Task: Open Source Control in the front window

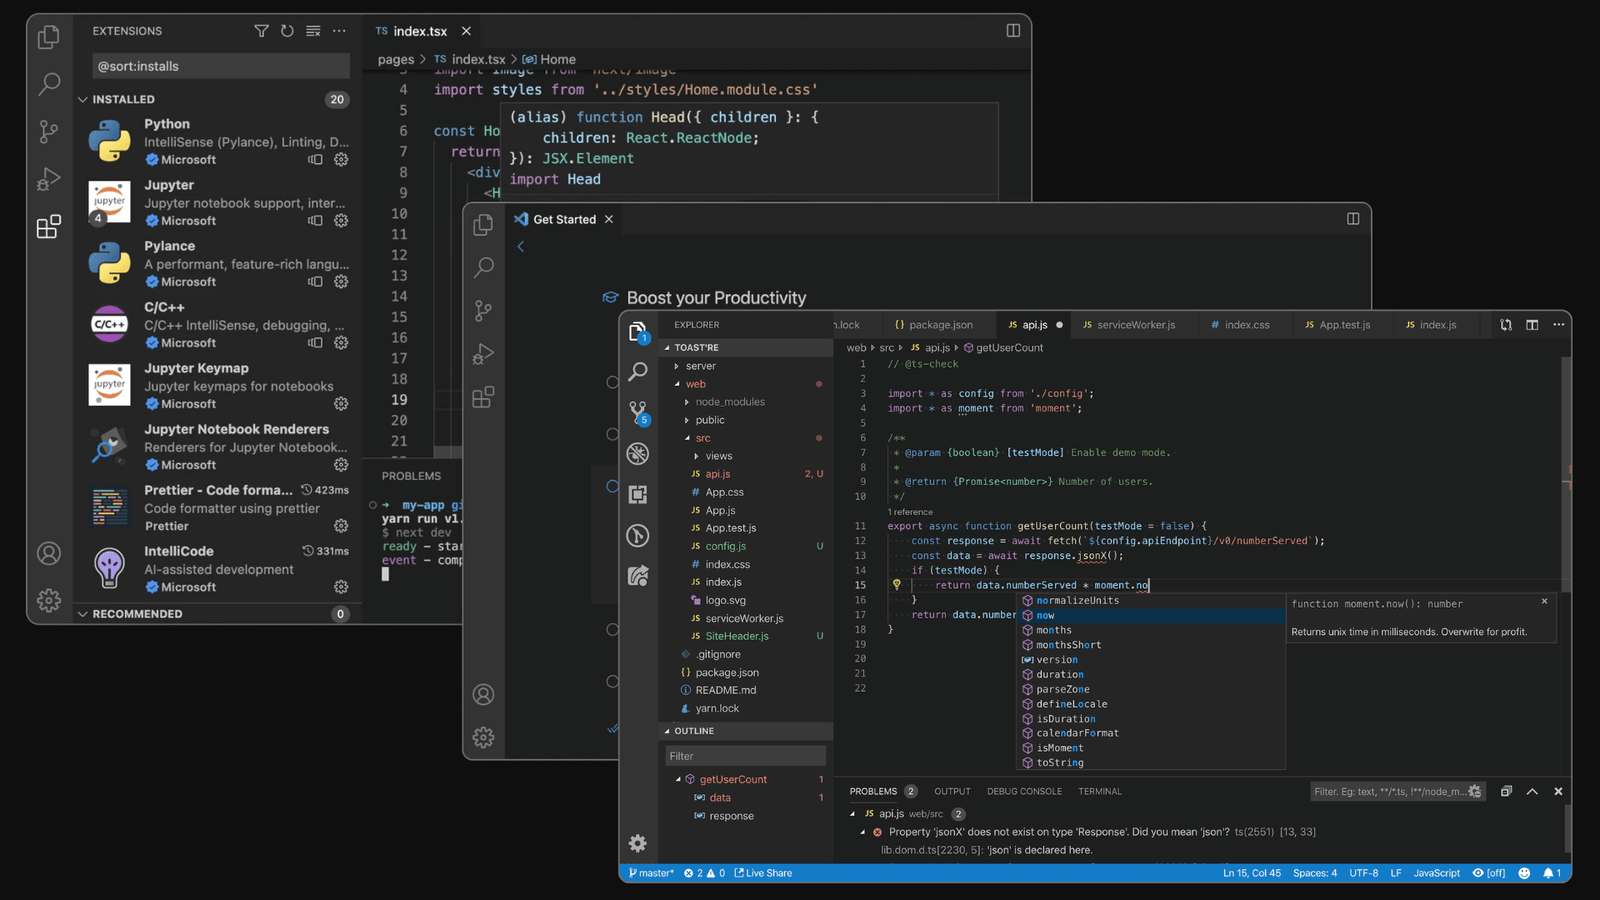Action: [x=638, y=412]
